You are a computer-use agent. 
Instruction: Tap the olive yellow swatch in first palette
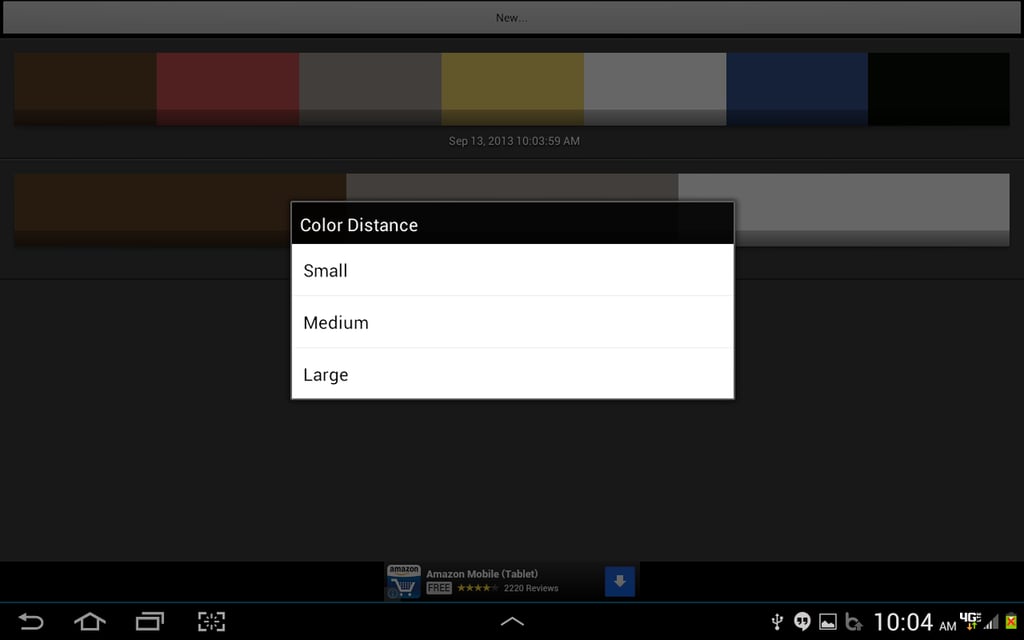pyautogui.click(x=512, y=89)
